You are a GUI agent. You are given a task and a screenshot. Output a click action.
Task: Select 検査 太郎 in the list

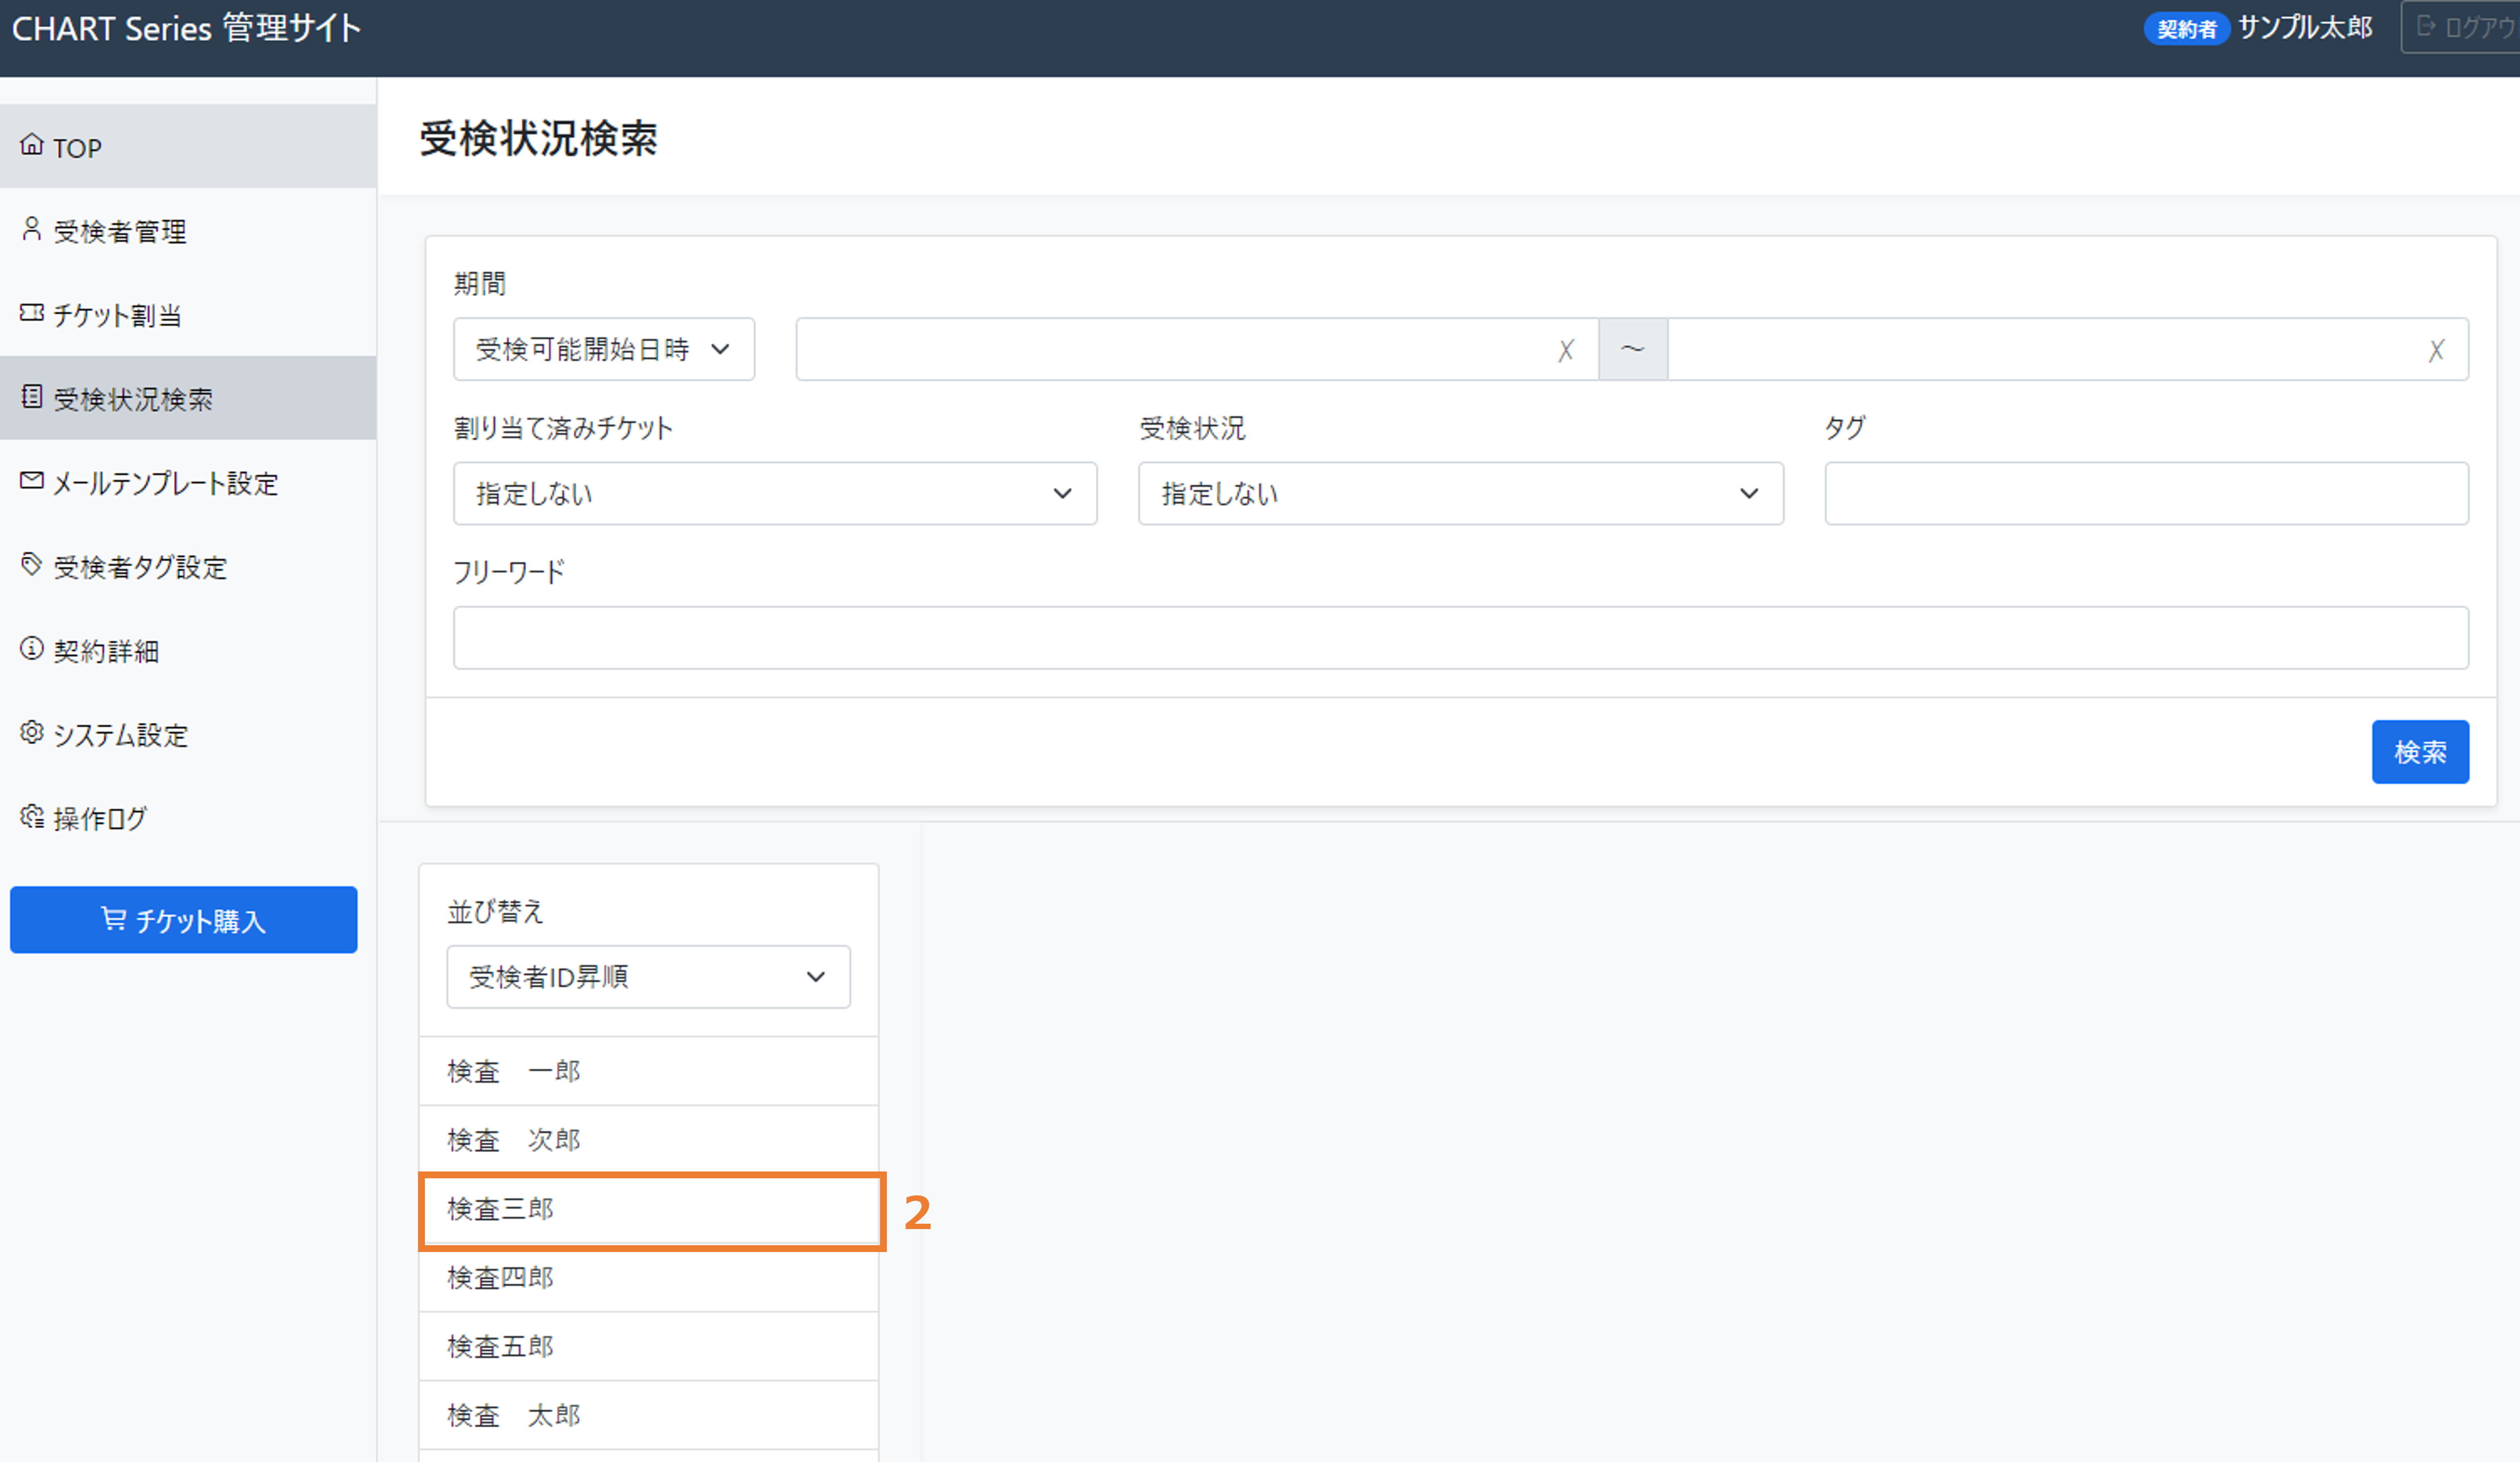click(x=648, y=1415)
